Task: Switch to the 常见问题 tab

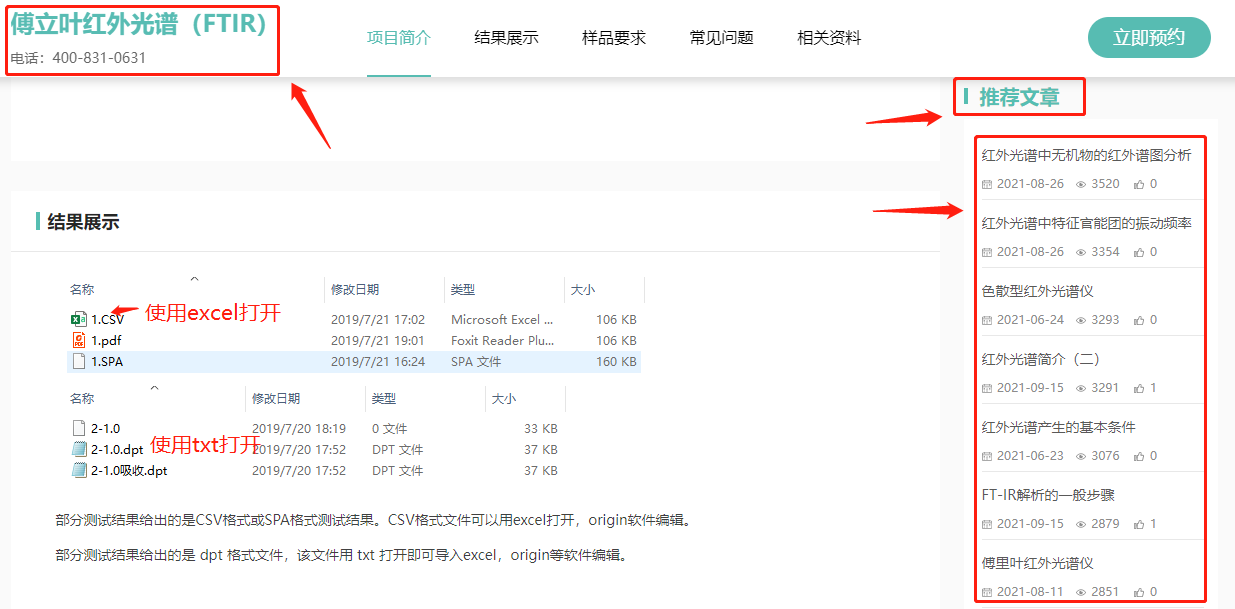Action: click(x=720, y=37)
